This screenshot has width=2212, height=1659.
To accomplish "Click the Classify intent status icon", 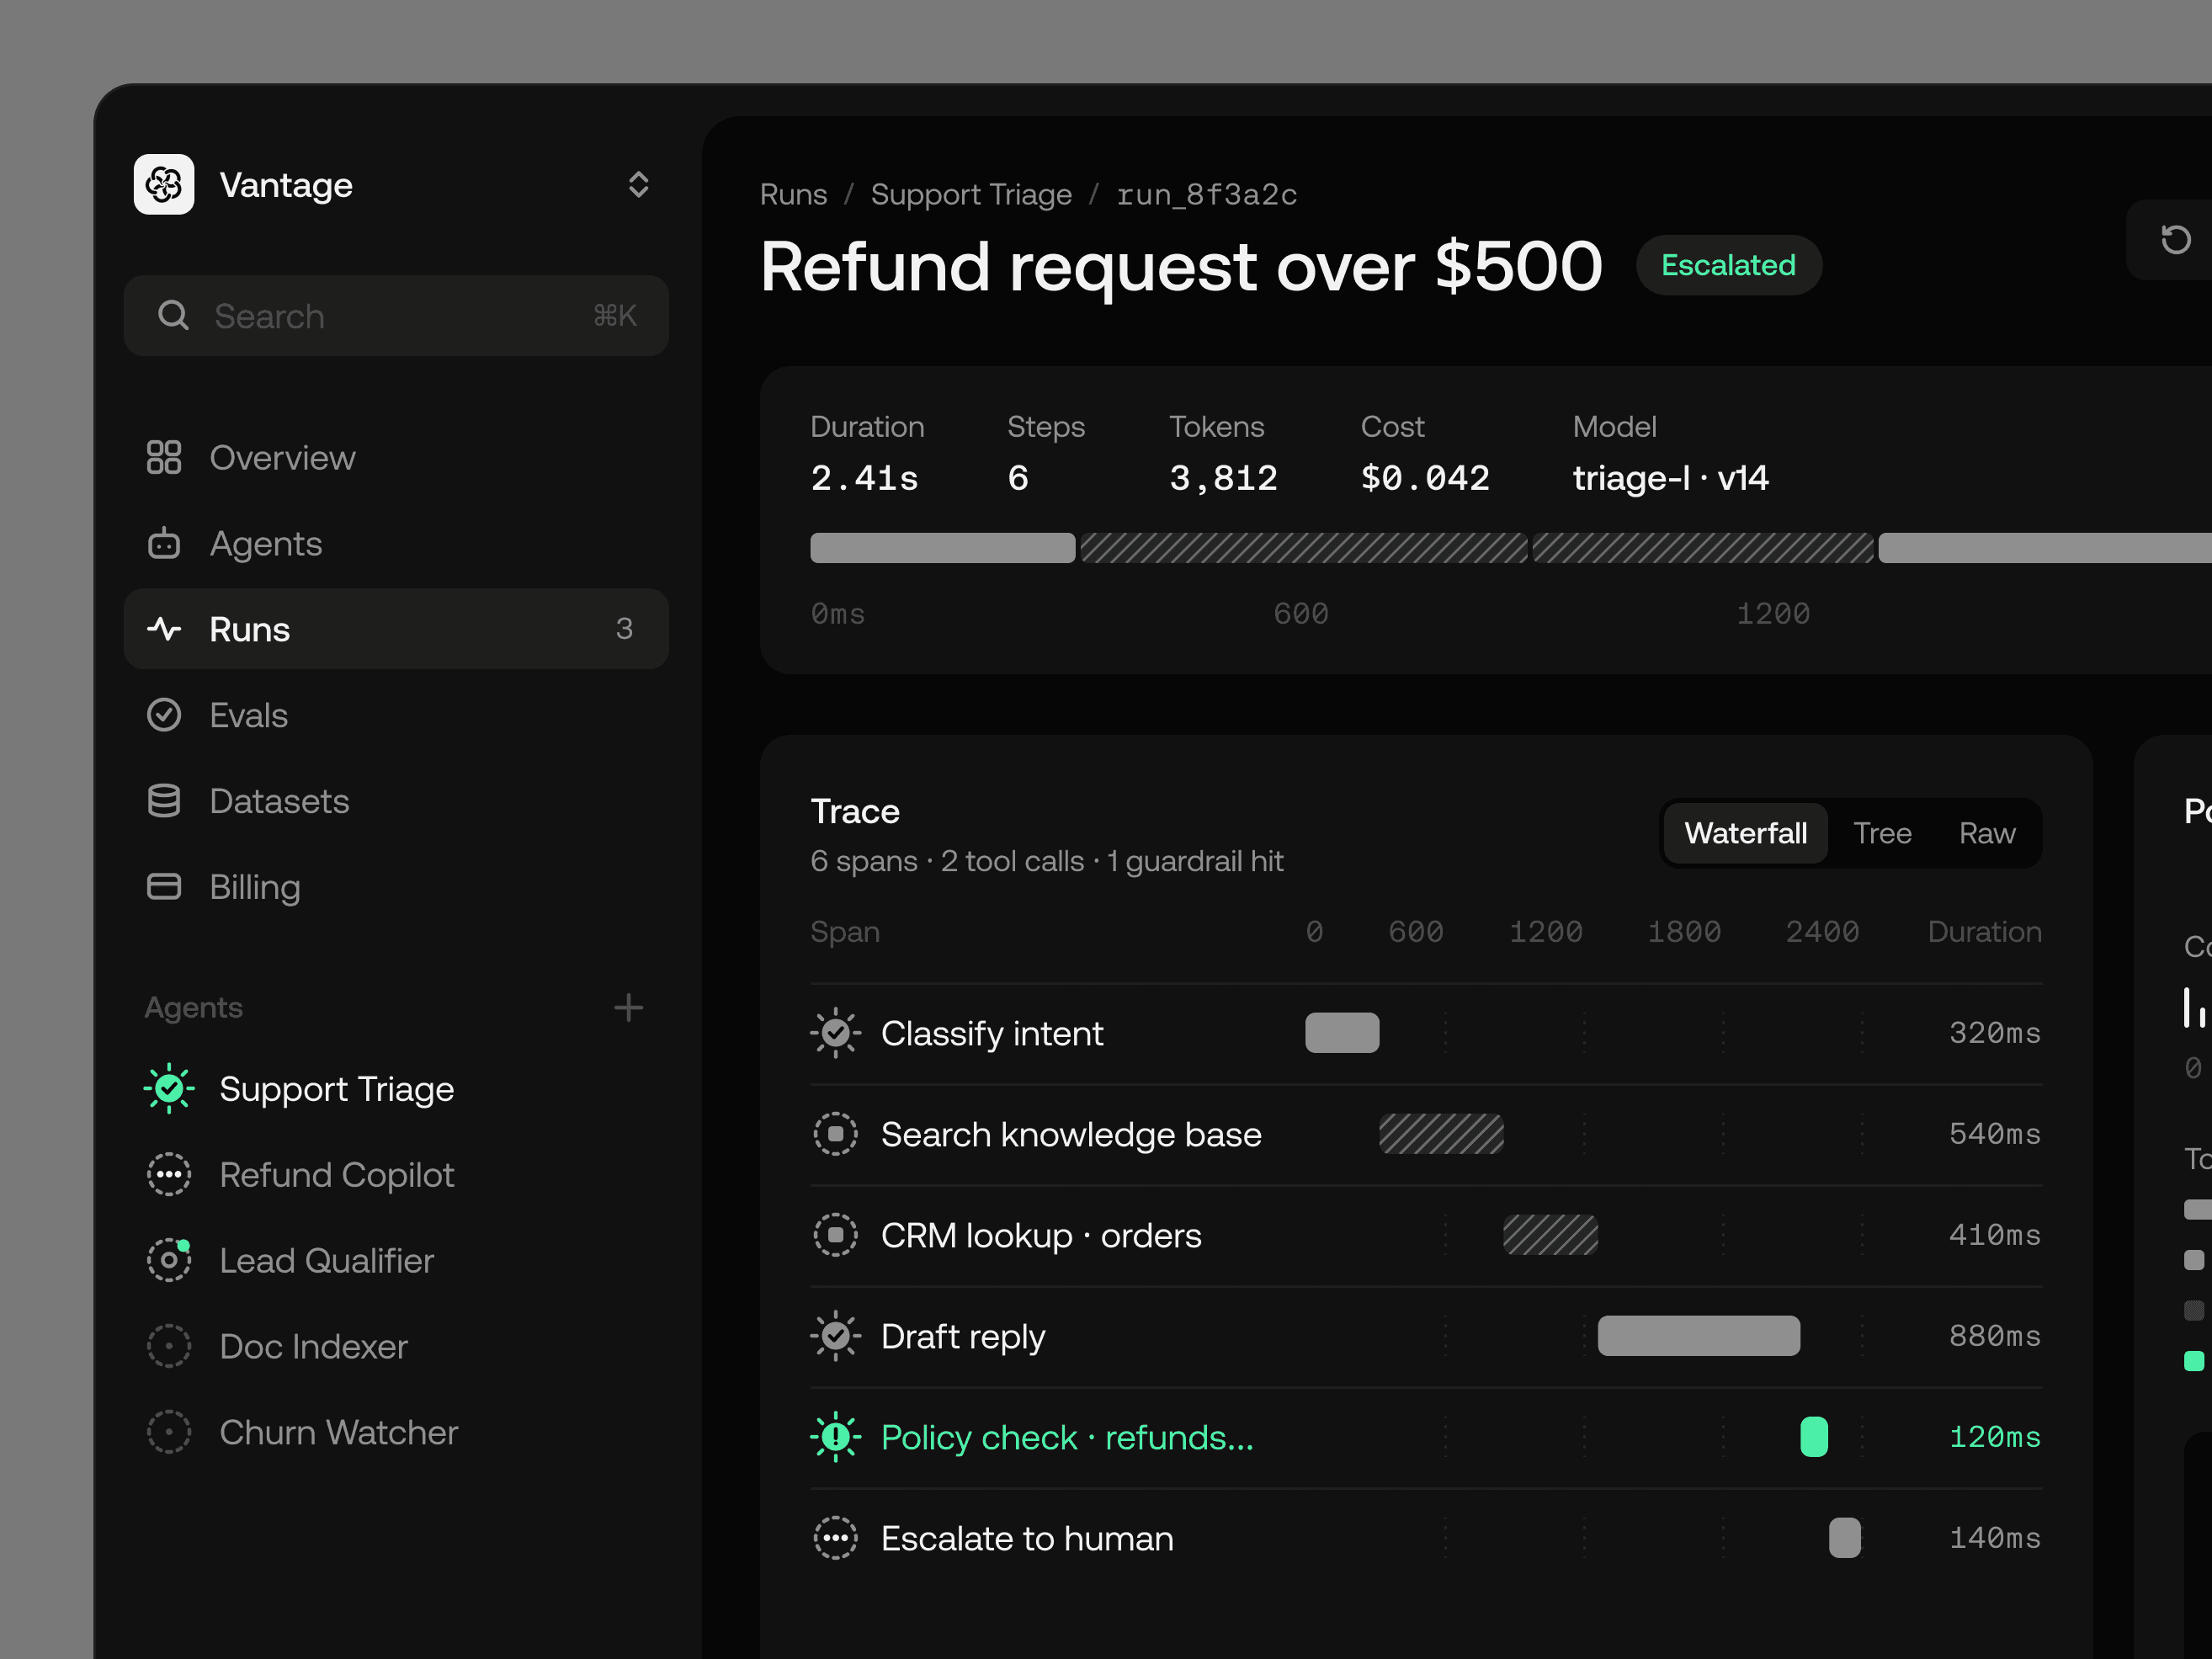I will (x=835, y=1033).
